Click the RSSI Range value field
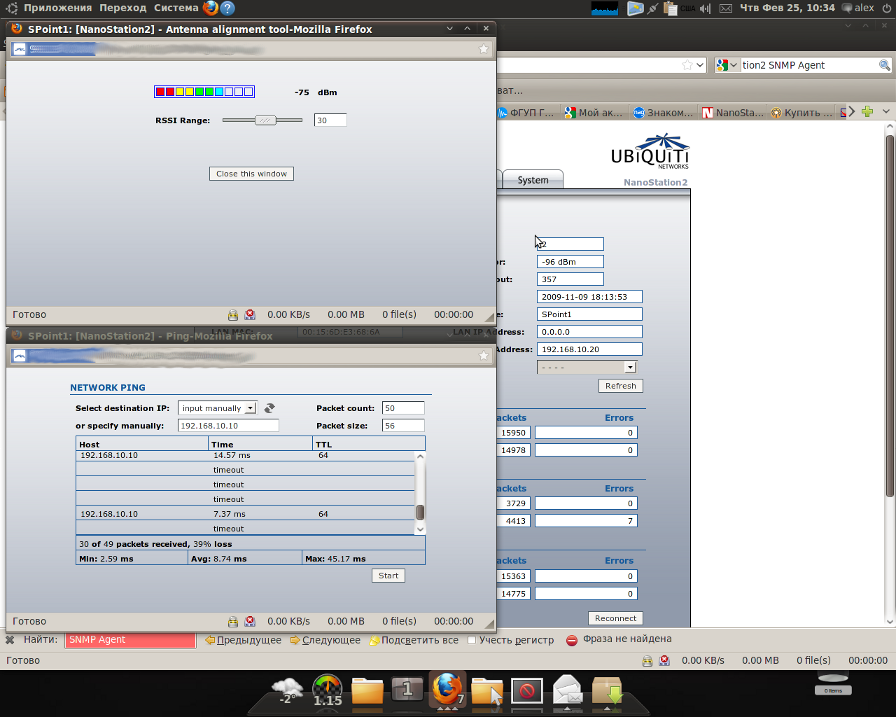Screen dimensions: 896x717 pyautogui.click(x=330, y=120)
